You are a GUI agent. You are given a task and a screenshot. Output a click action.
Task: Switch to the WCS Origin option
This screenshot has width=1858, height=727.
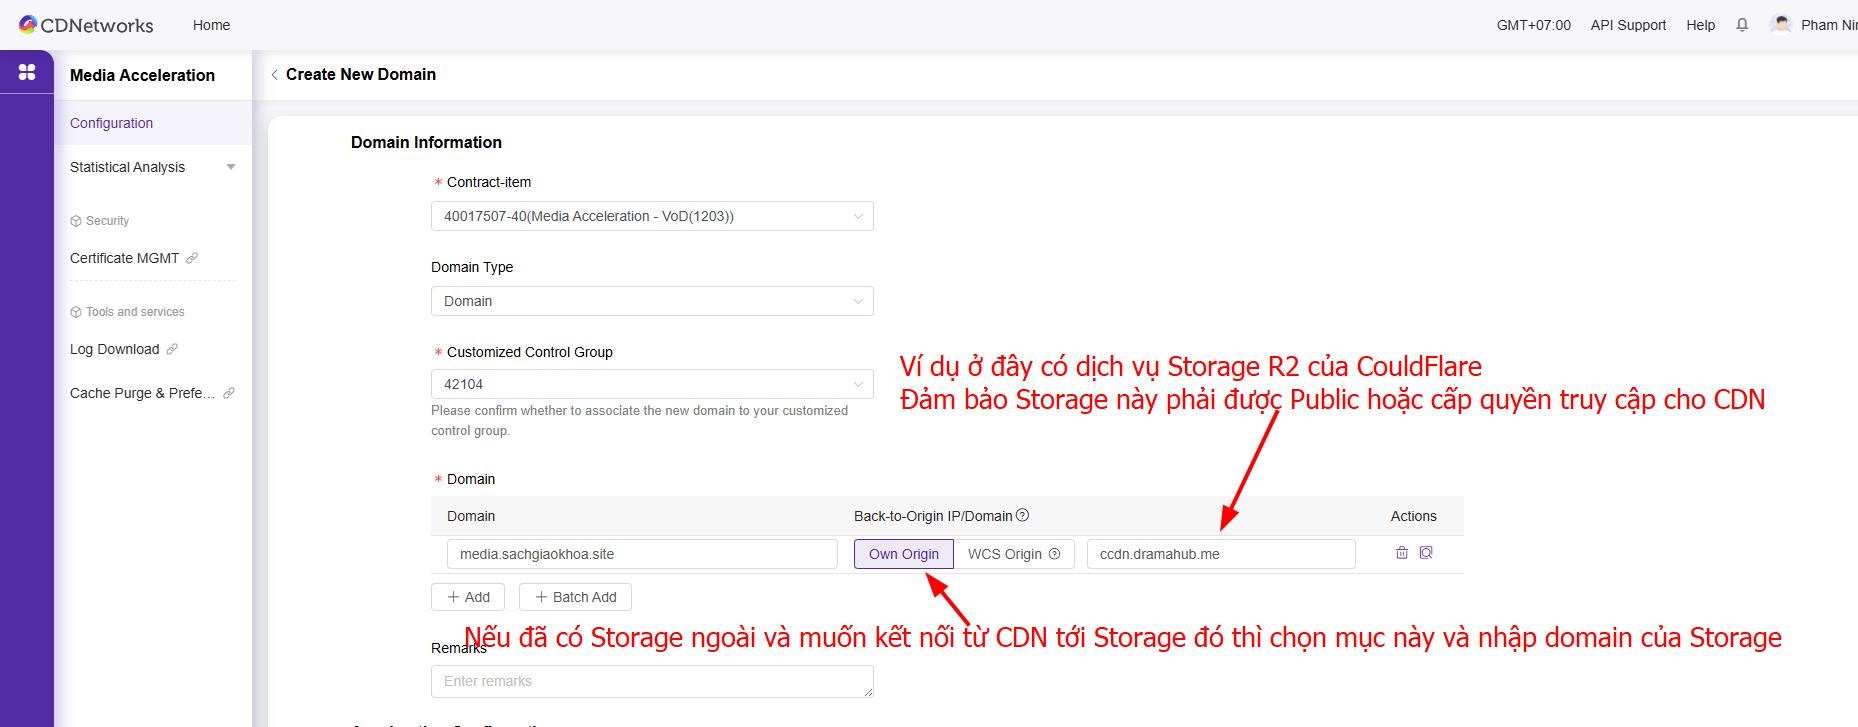click(x=1005, y=554)
